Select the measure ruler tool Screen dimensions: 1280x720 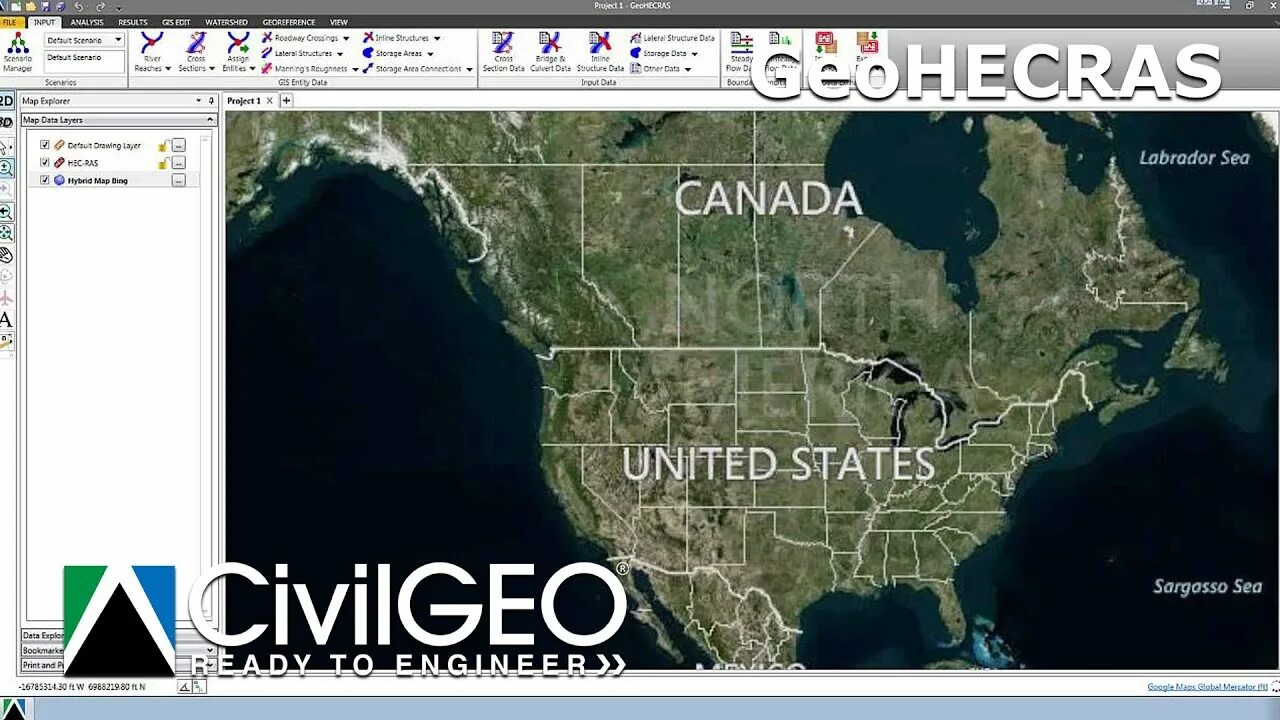pos(6,341)
